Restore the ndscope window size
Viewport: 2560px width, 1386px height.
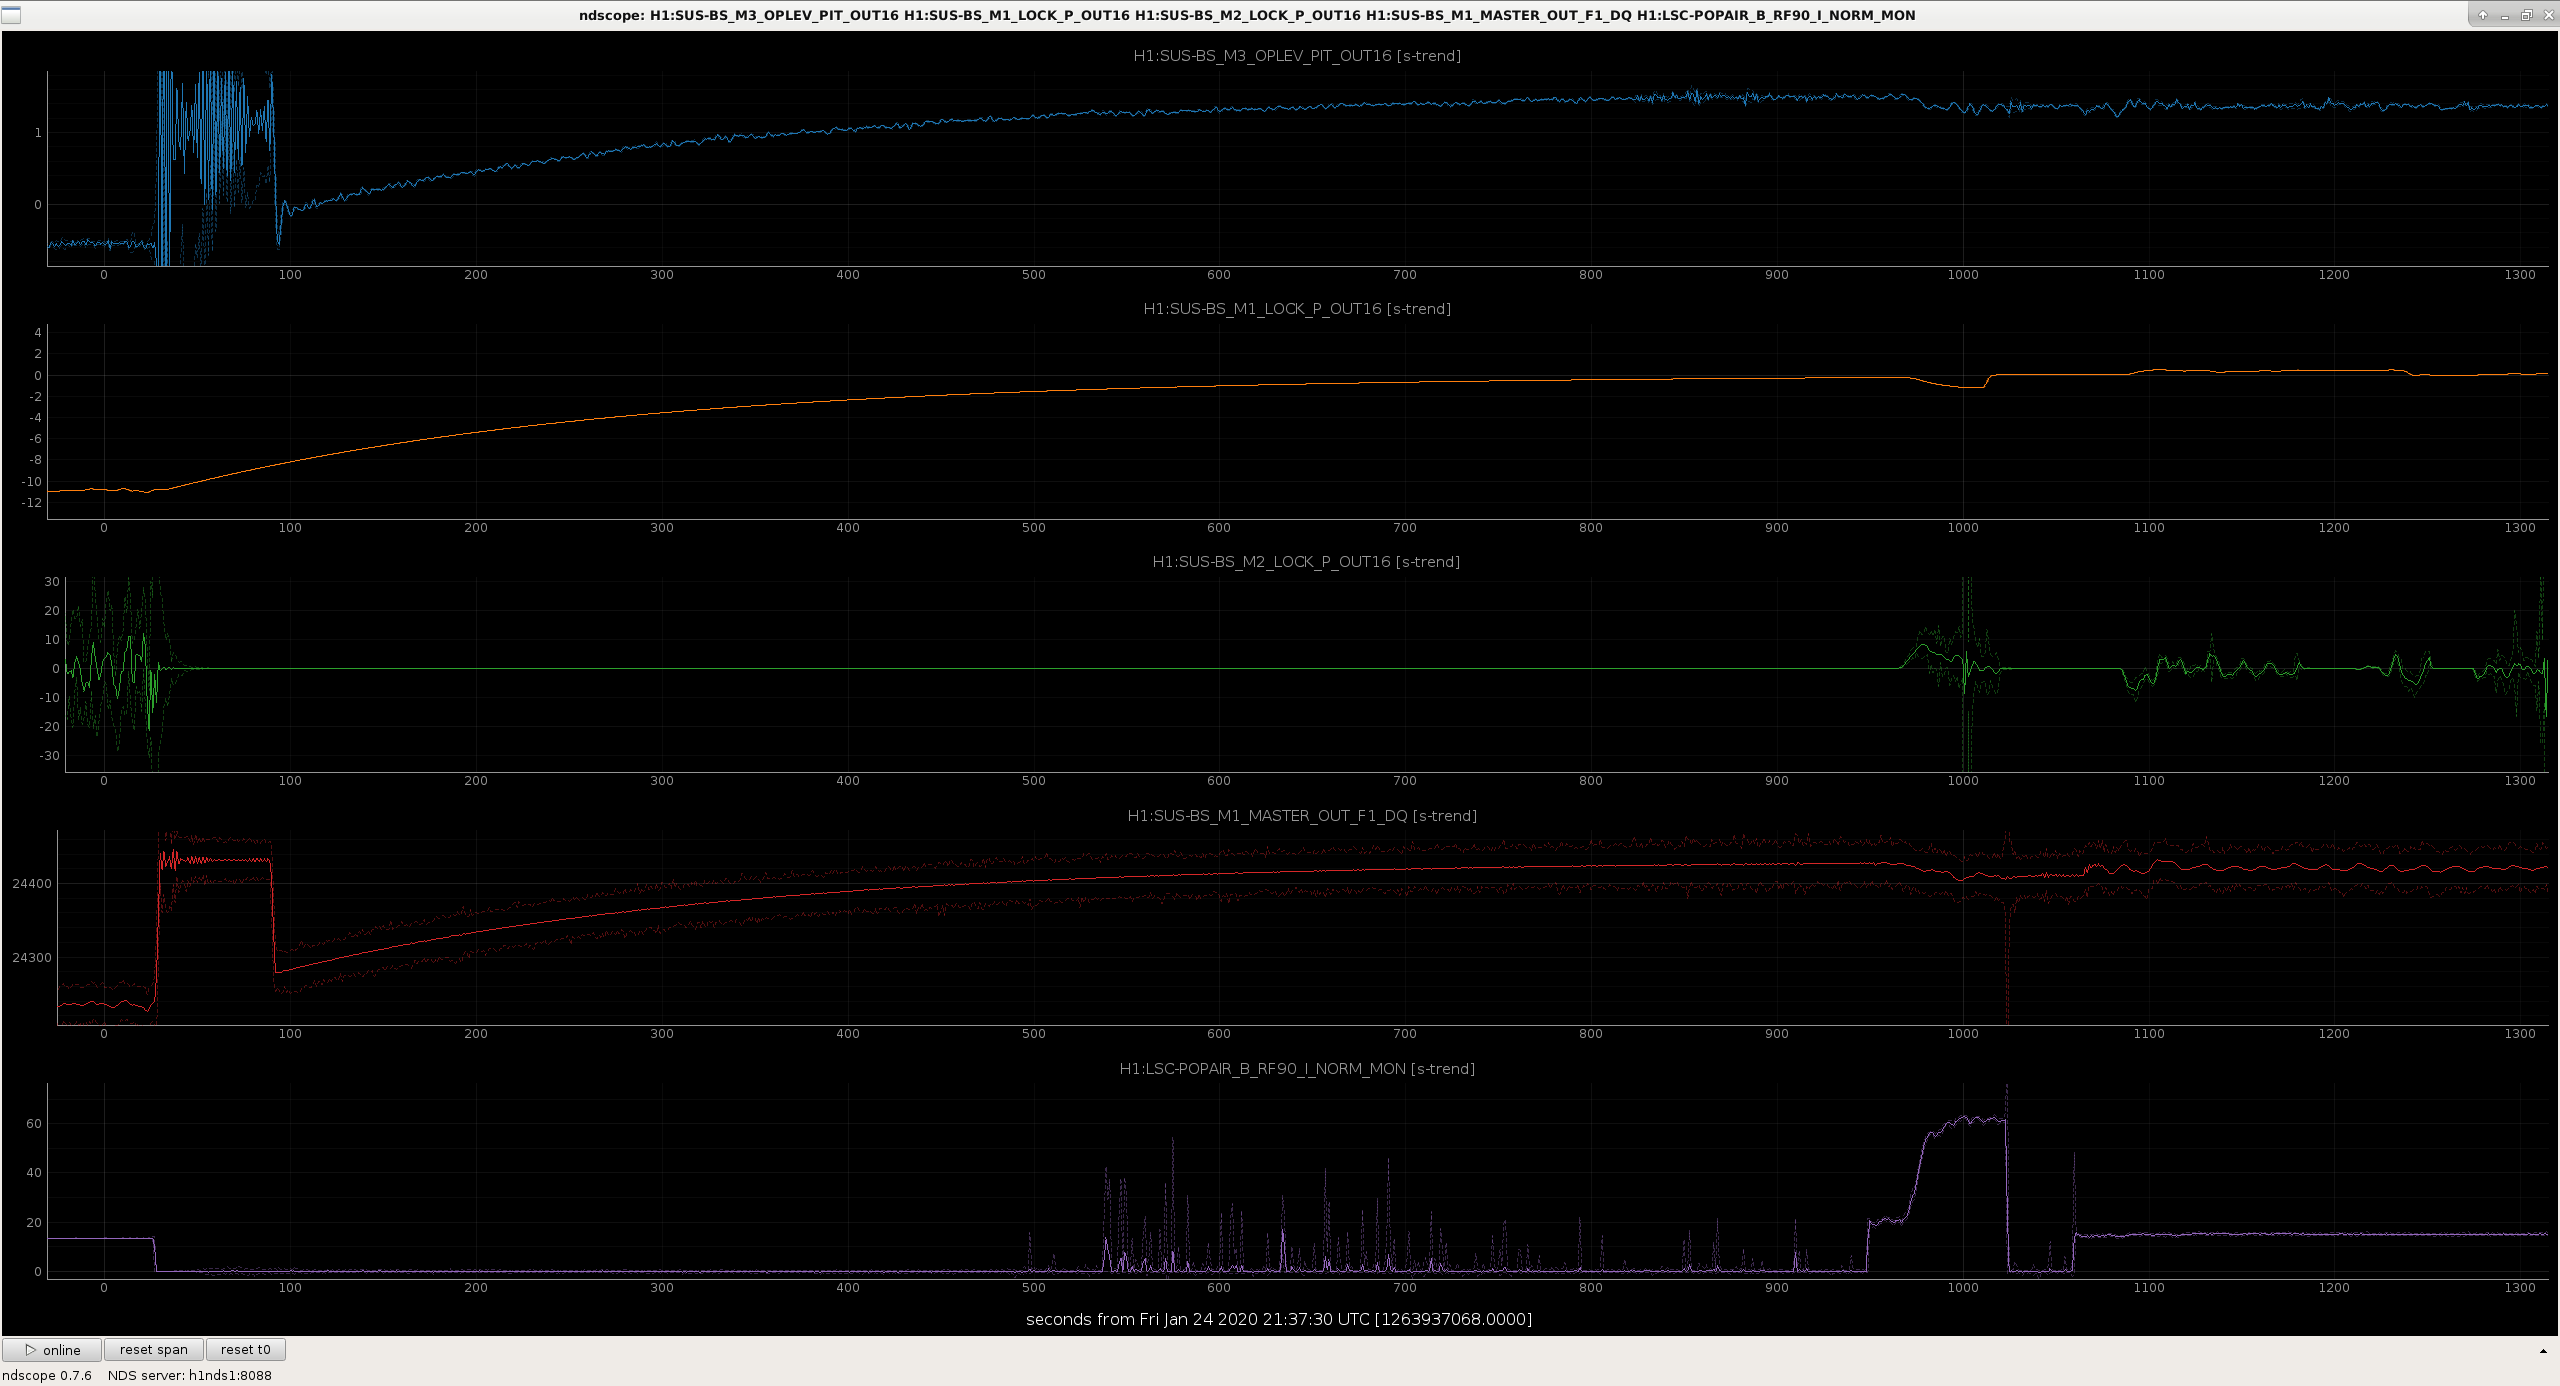click(x=2526, y=15)
